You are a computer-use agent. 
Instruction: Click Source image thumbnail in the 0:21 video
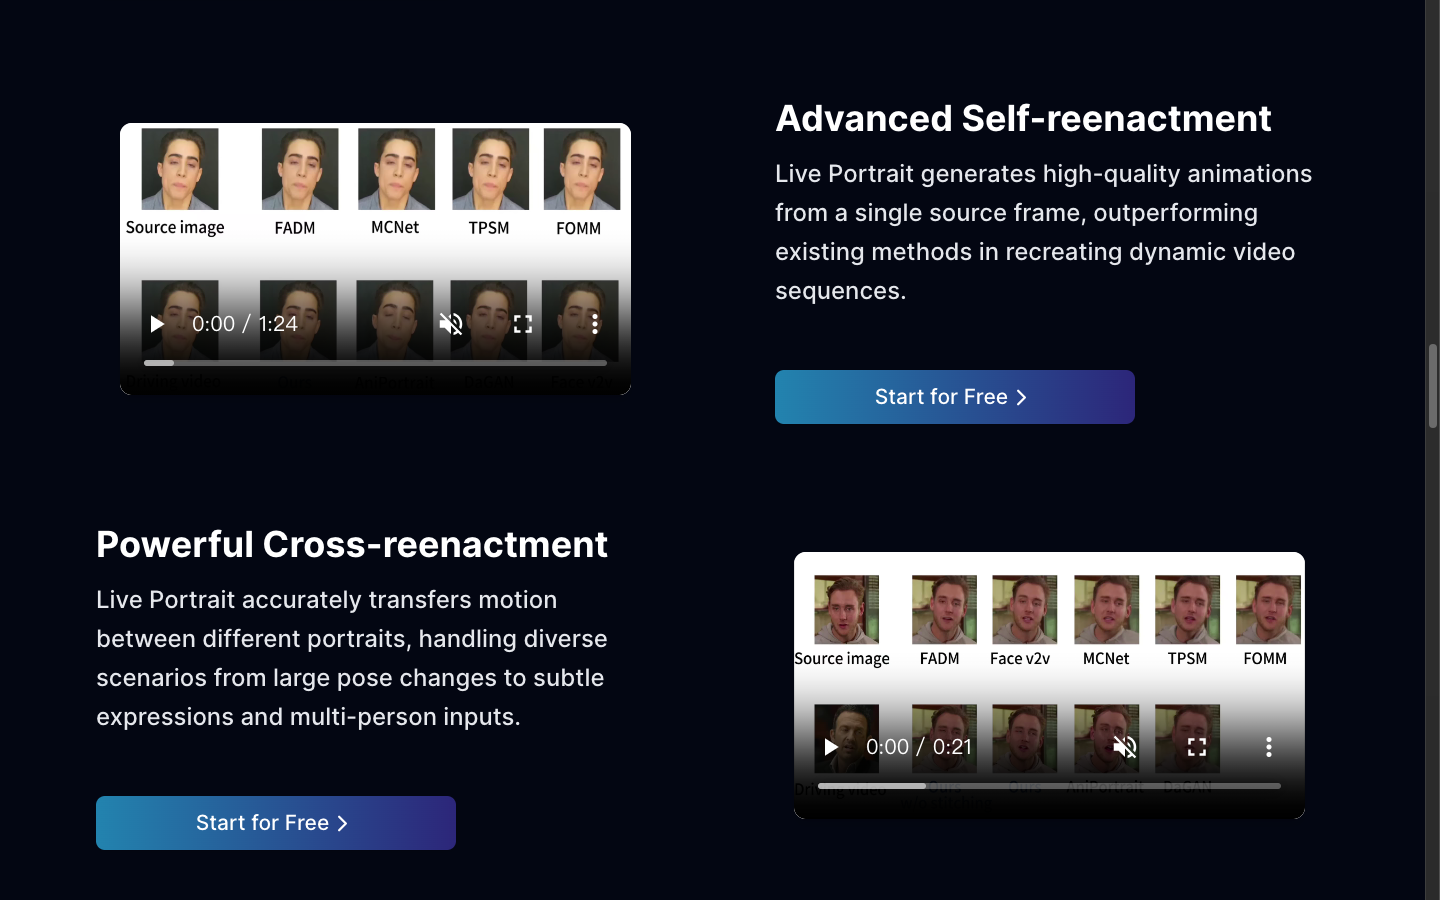846,609
